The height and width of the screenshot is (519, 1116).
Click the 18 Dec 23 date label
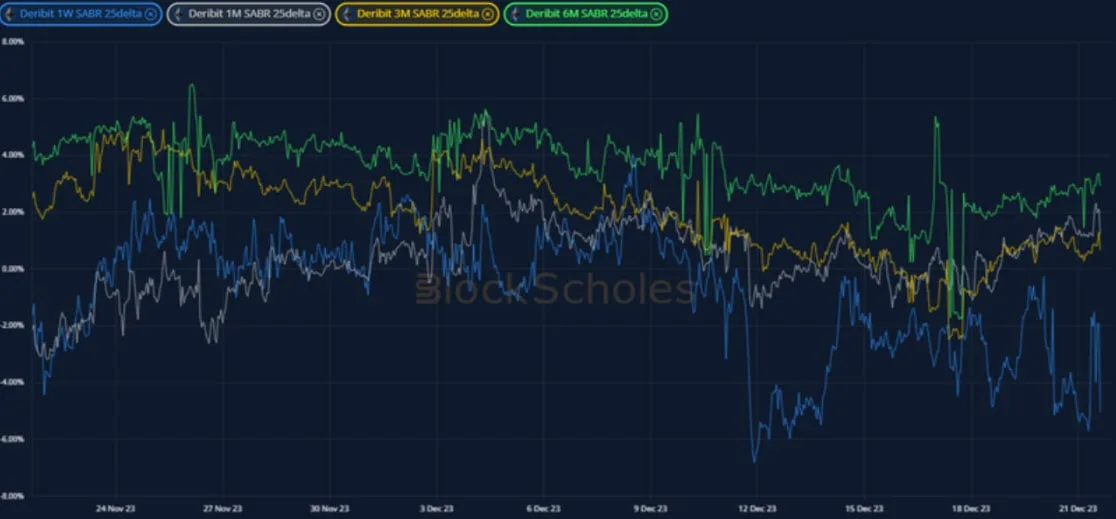(971, 509)
